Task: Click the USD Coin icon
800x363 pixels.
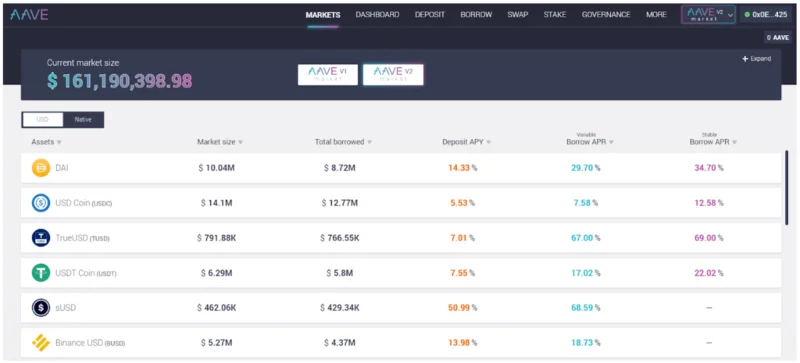Action: pos(41,203)
